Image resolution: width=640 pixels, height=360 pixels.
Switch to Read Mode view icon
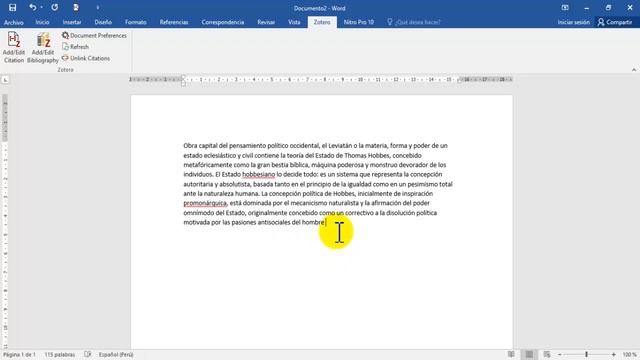511,354
